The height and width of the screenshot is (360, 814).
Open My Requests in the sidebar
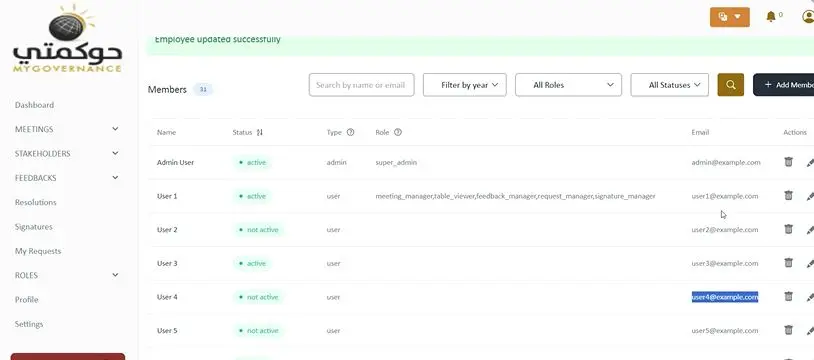[38, 251]
